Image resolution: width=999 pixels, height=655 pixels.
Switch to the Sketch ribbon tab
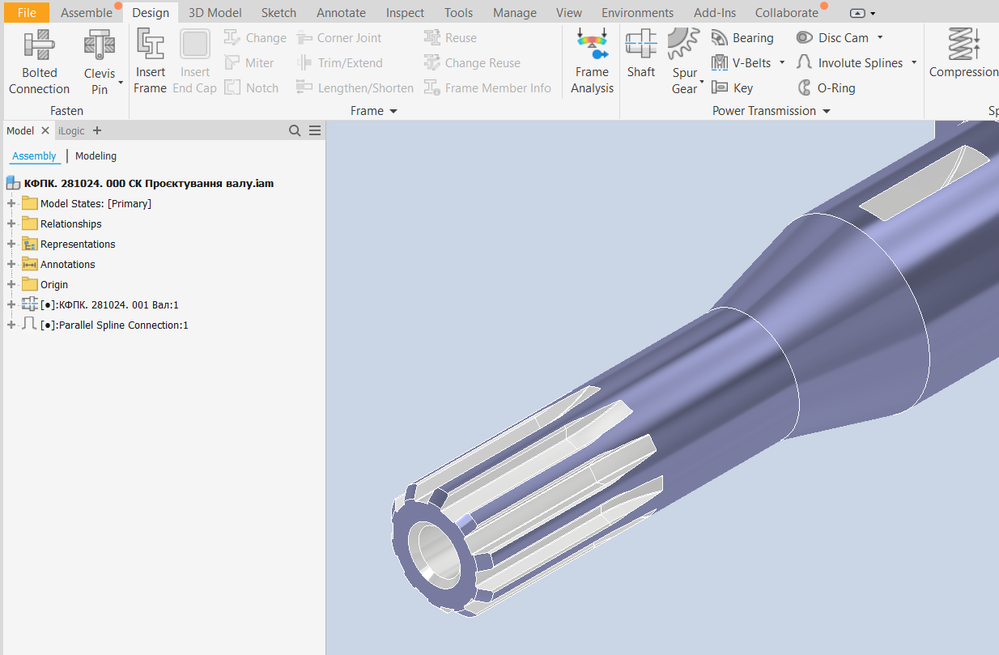click(x=278, y=13)
